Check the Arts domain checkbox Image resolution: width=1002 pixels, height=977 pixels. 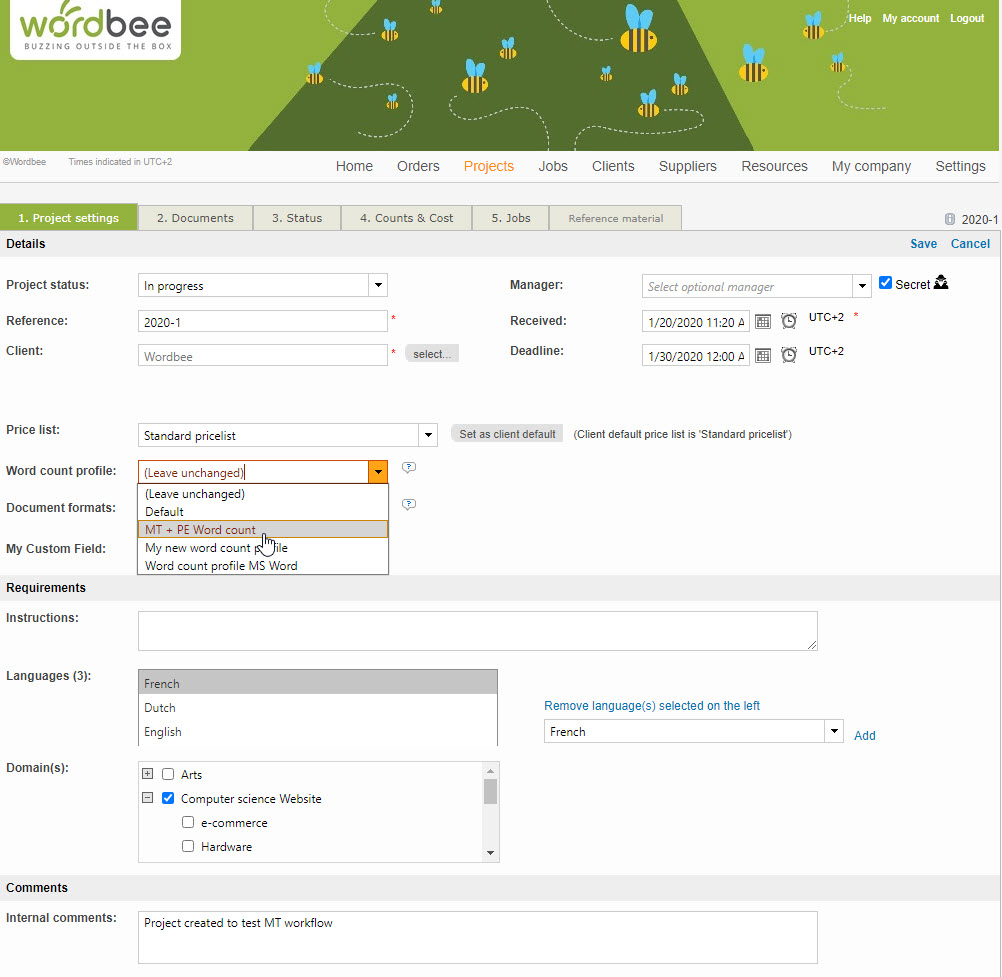pyautogui.click(x=168, y=775)
